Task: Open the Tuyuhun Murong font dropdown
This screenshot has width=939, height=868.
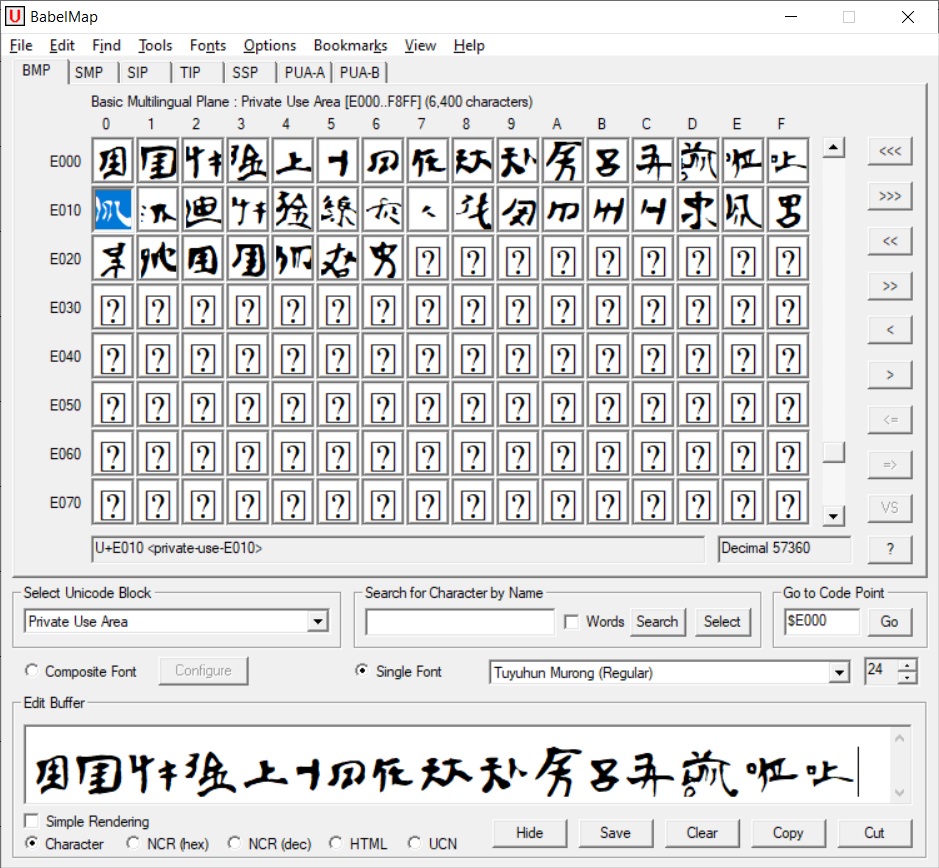Action: click(840, 673)
